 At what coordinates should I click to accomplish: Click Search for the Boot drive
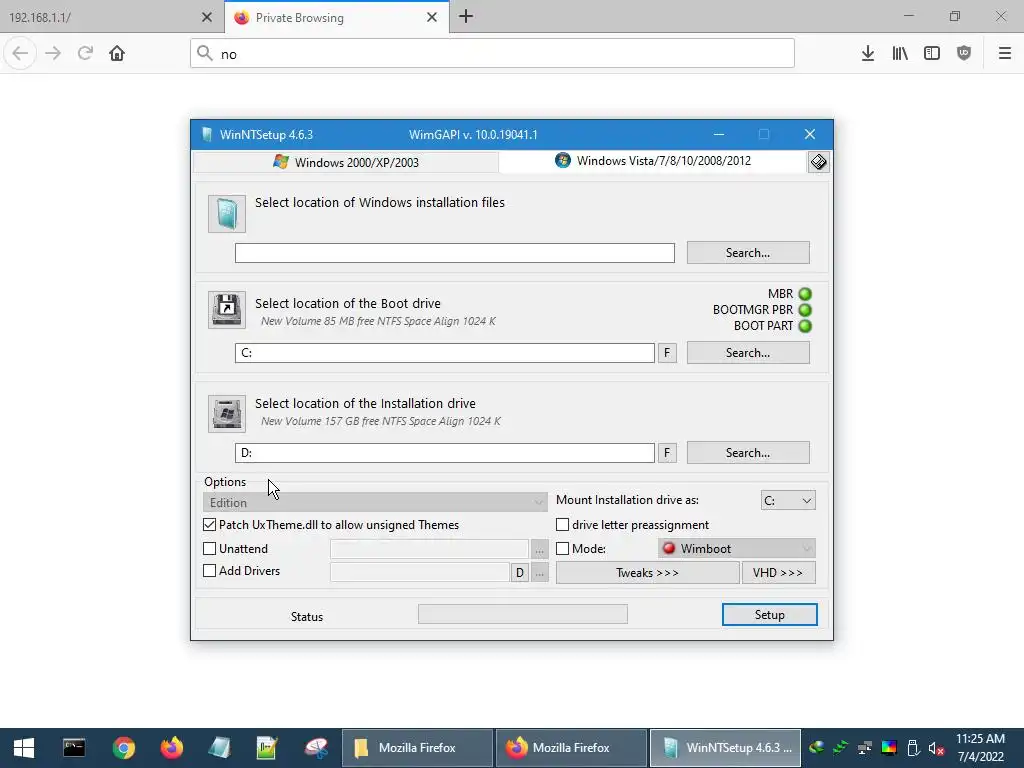click(x=748, y=353)
